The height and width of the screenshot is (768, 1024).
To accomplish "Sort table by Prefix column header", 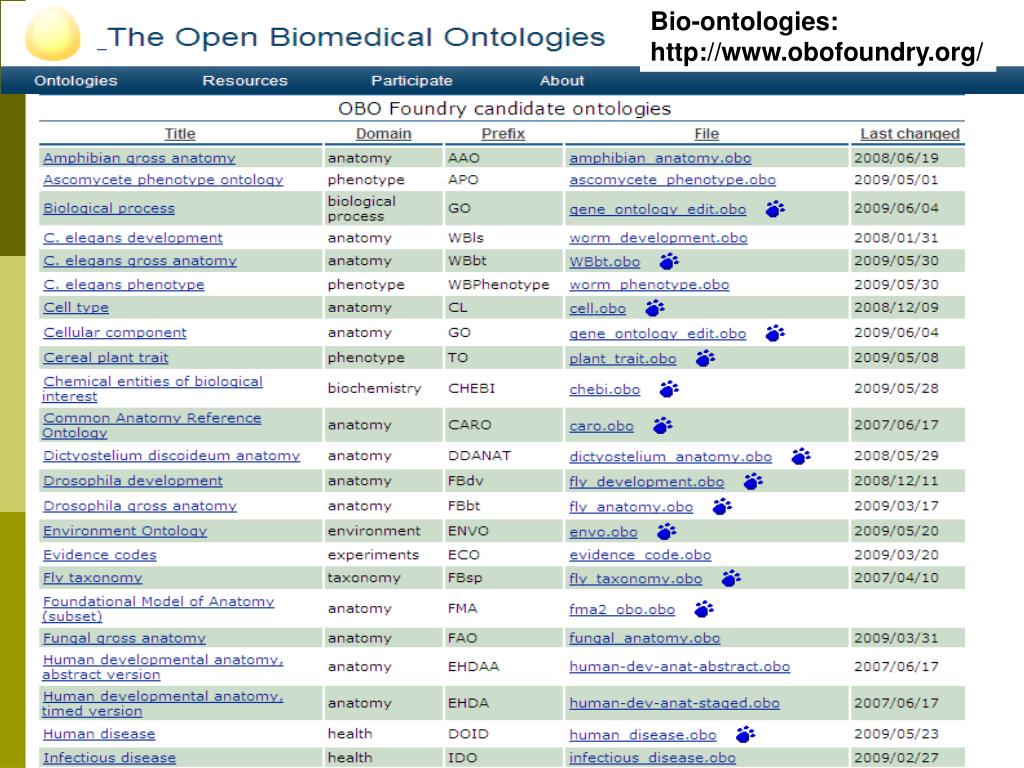I will [503, 134].
